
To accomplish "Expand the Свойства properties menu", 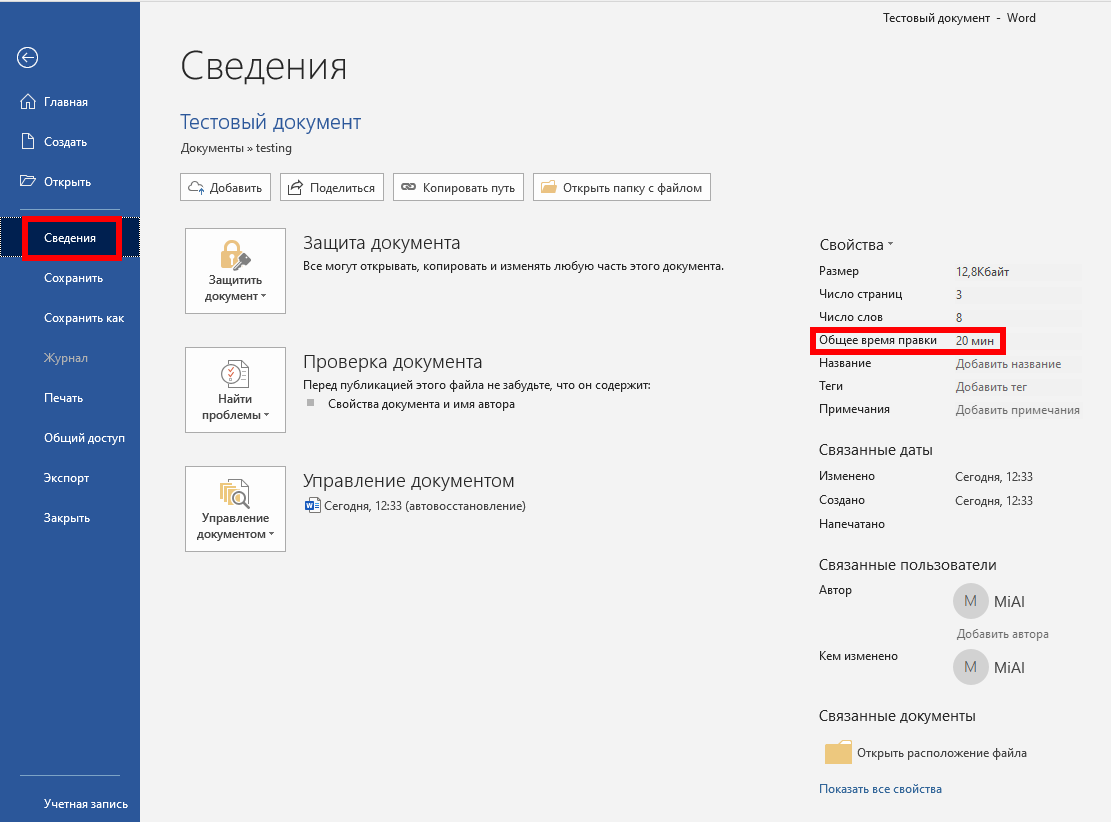I will [x=856, y=245].
